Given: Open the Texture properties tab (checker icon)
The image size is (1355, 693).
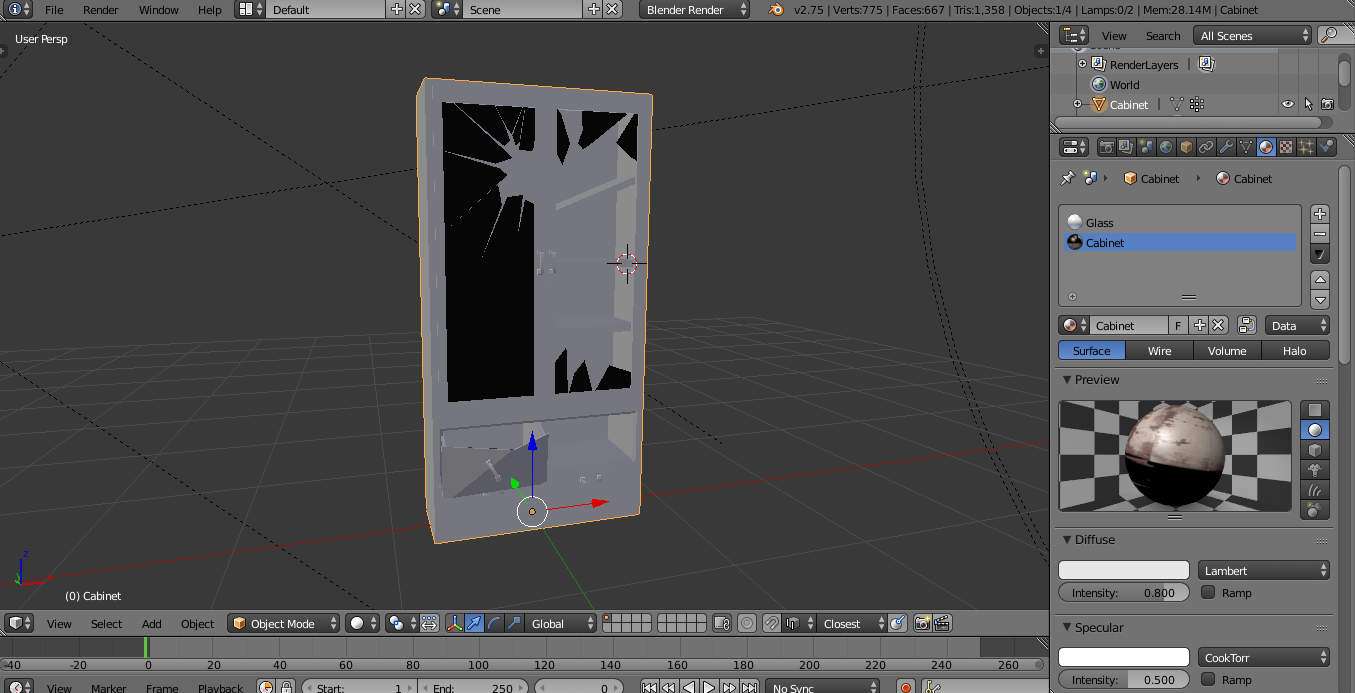Looking at the screenshot, I should tap(1286, 147).
